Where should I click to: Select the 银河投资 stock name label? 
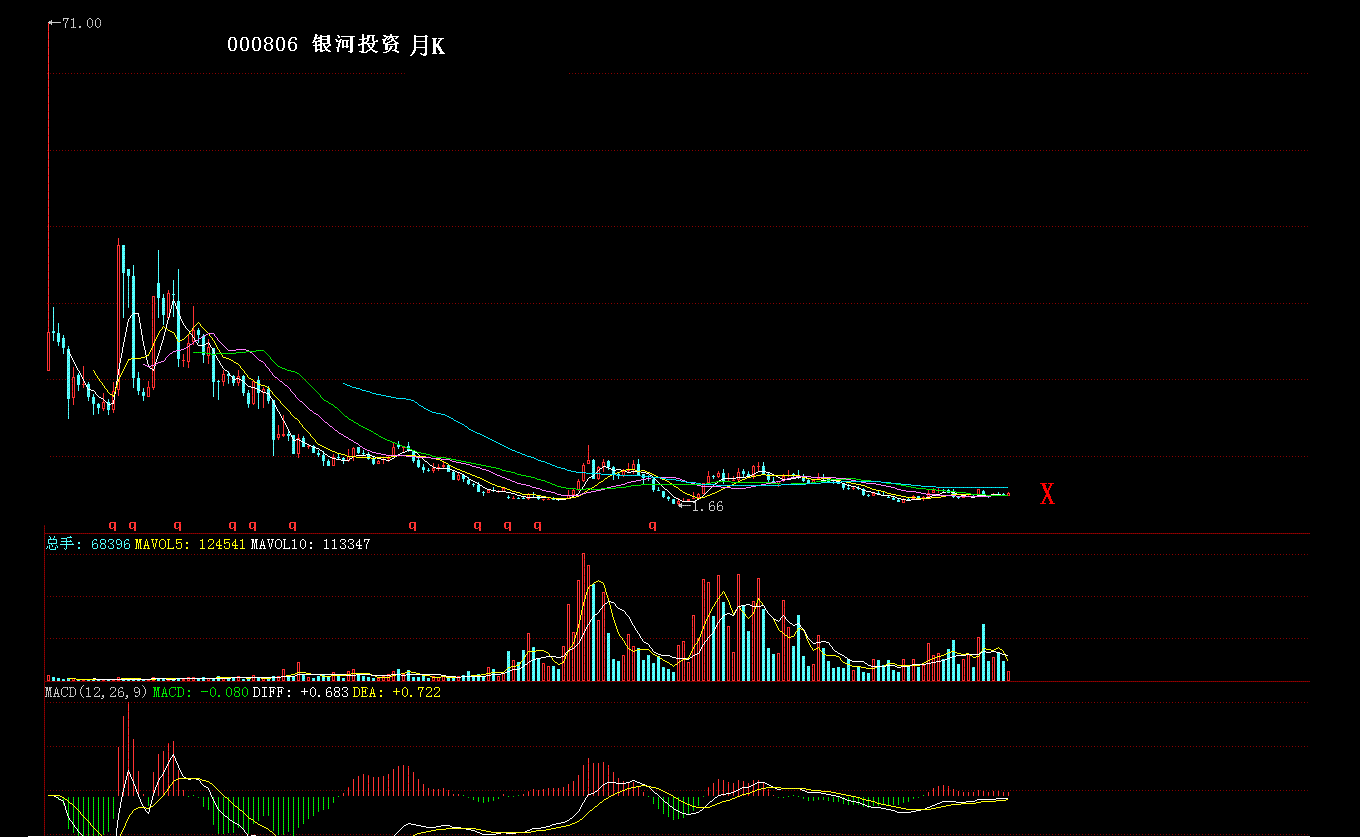(x=357, y=44)
